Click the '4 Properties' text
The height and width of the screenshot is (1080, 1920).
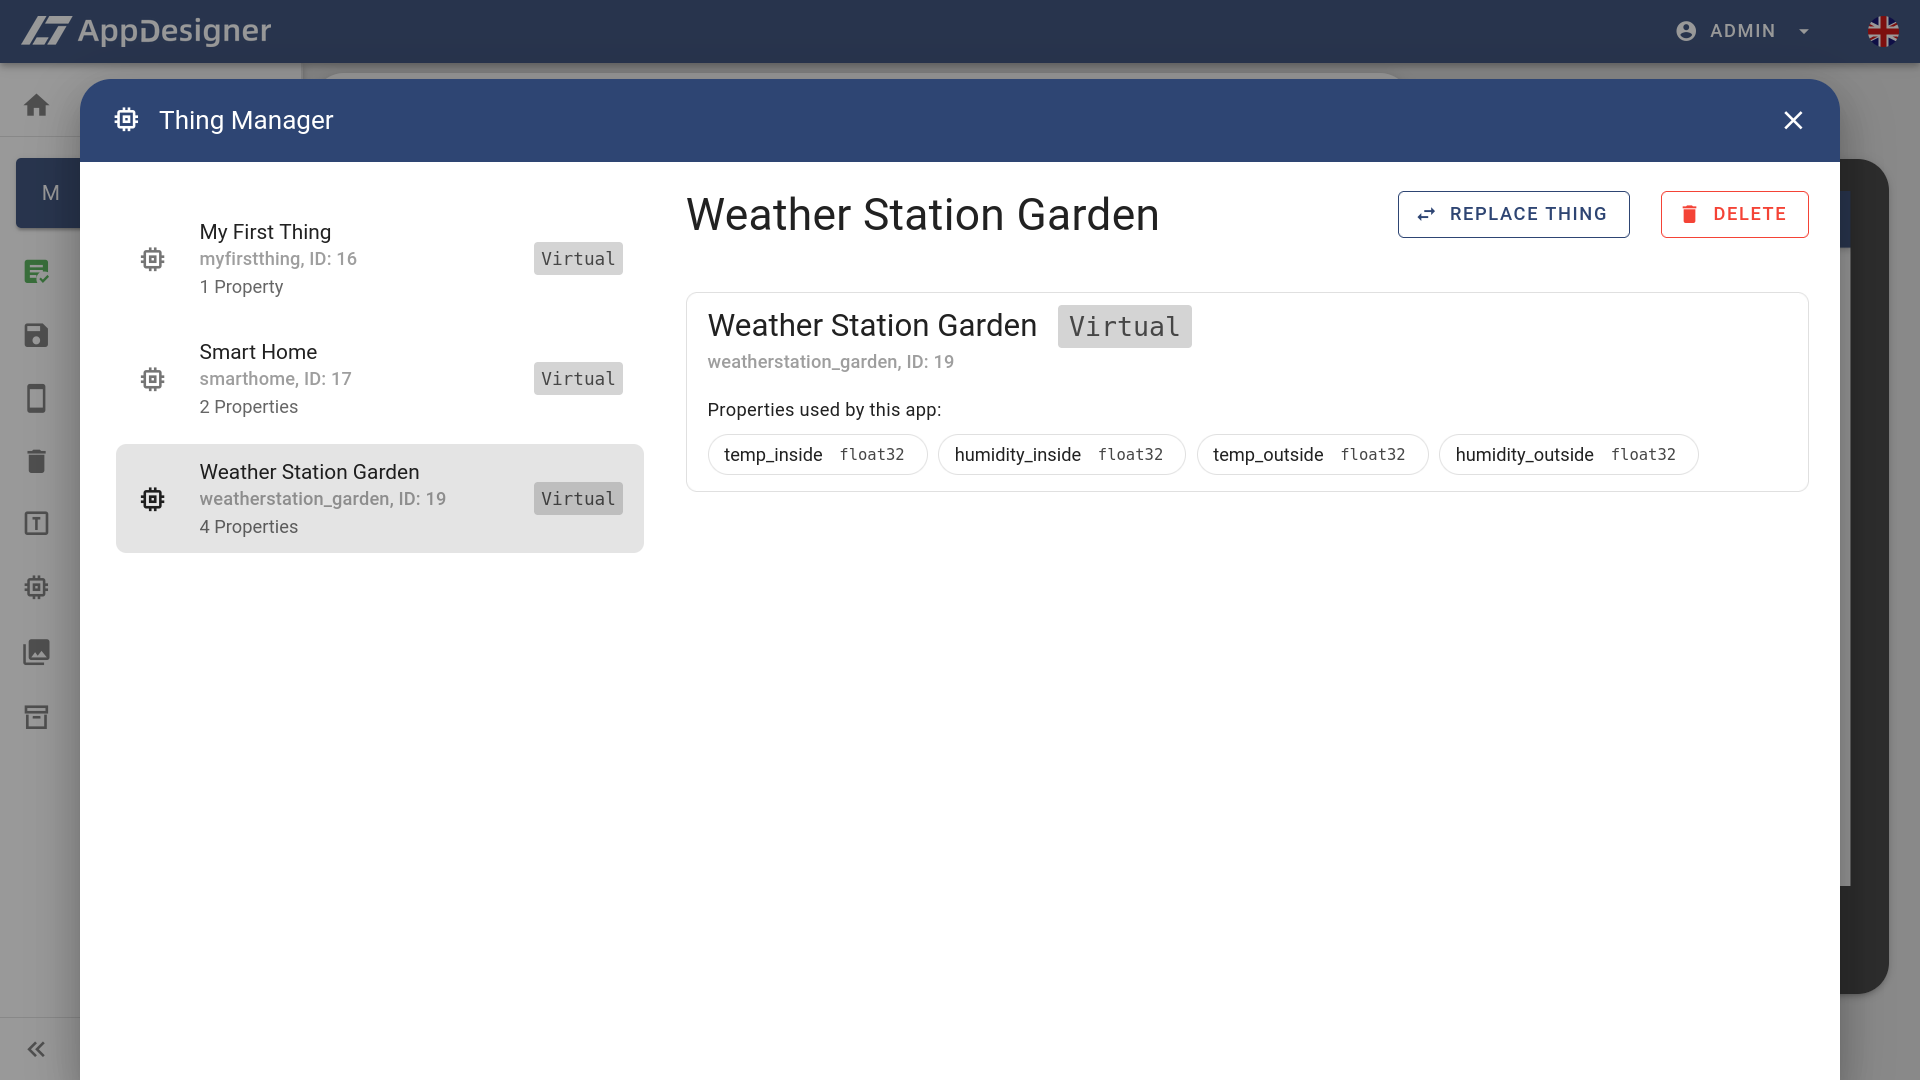coord(248,527)
